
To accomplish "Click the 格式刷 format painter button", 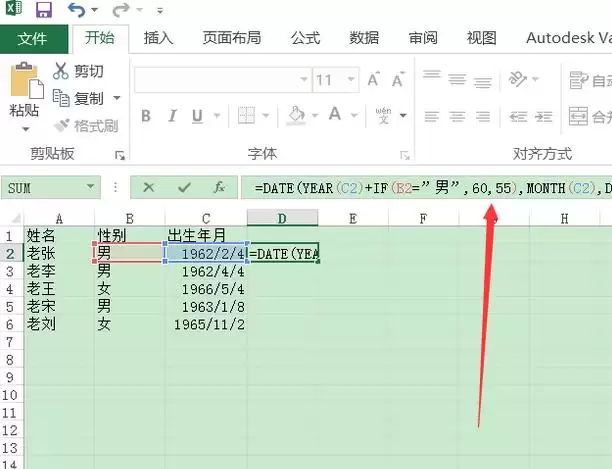I will (x=86, y=126).
